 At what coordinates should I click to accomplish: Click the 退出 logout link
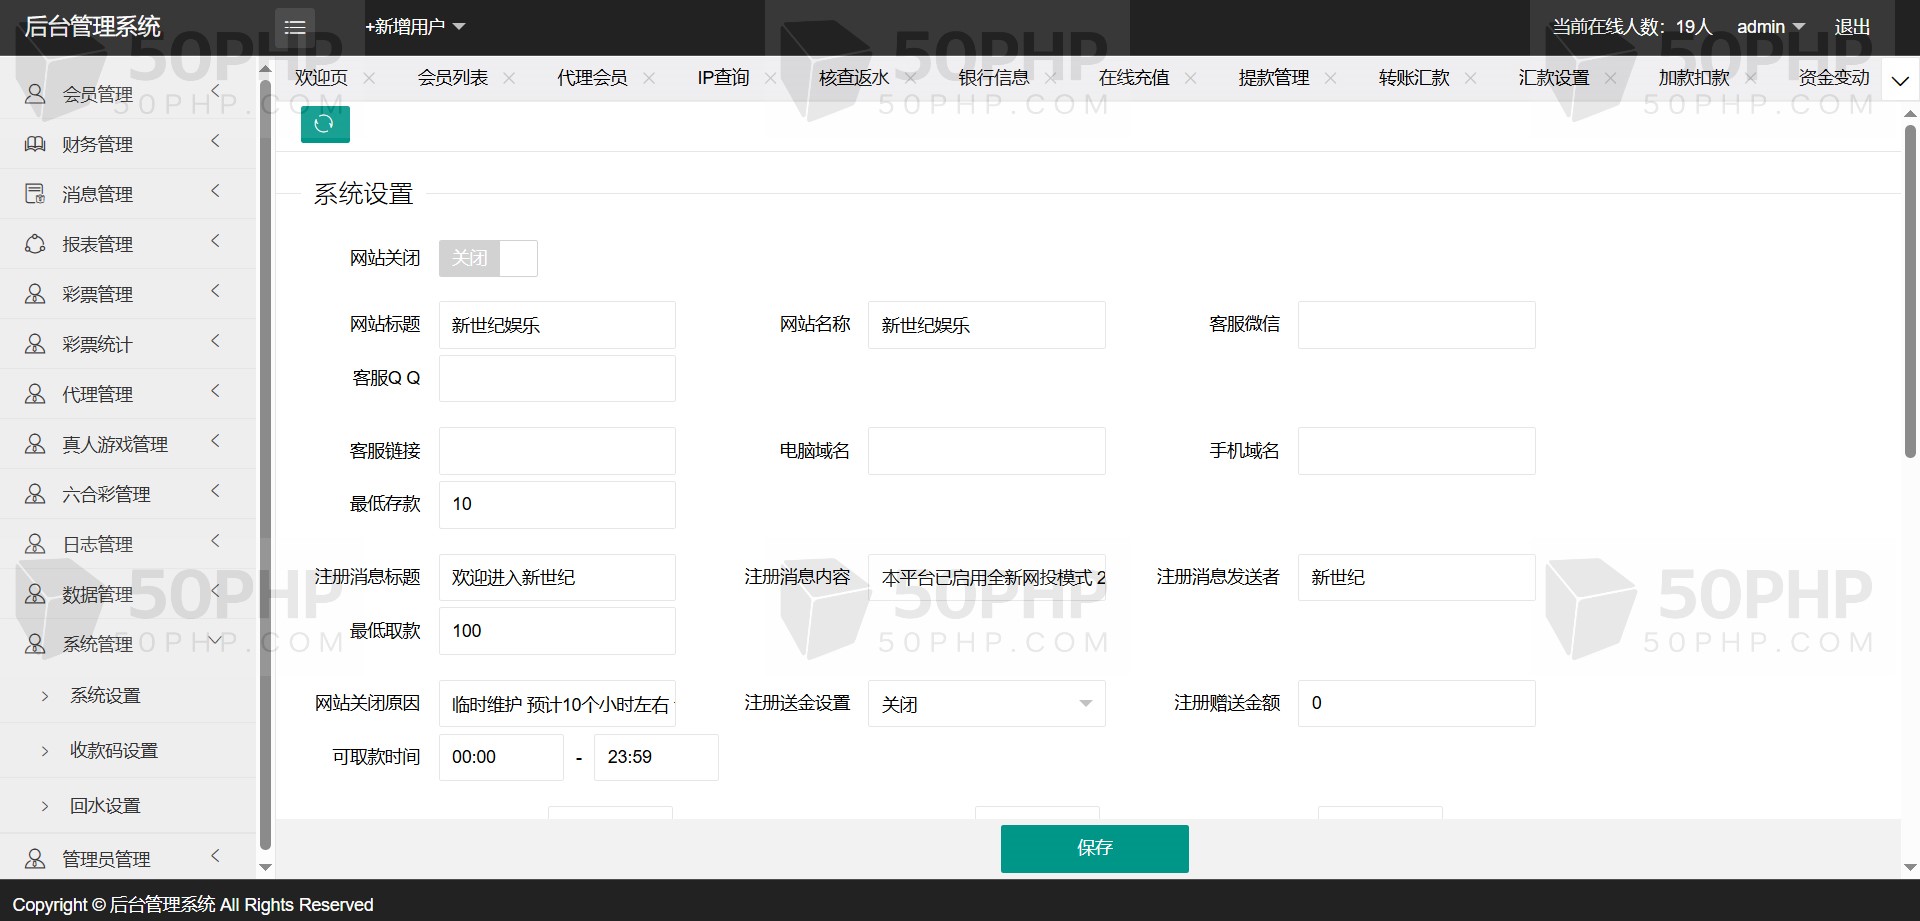point(1852,27)
